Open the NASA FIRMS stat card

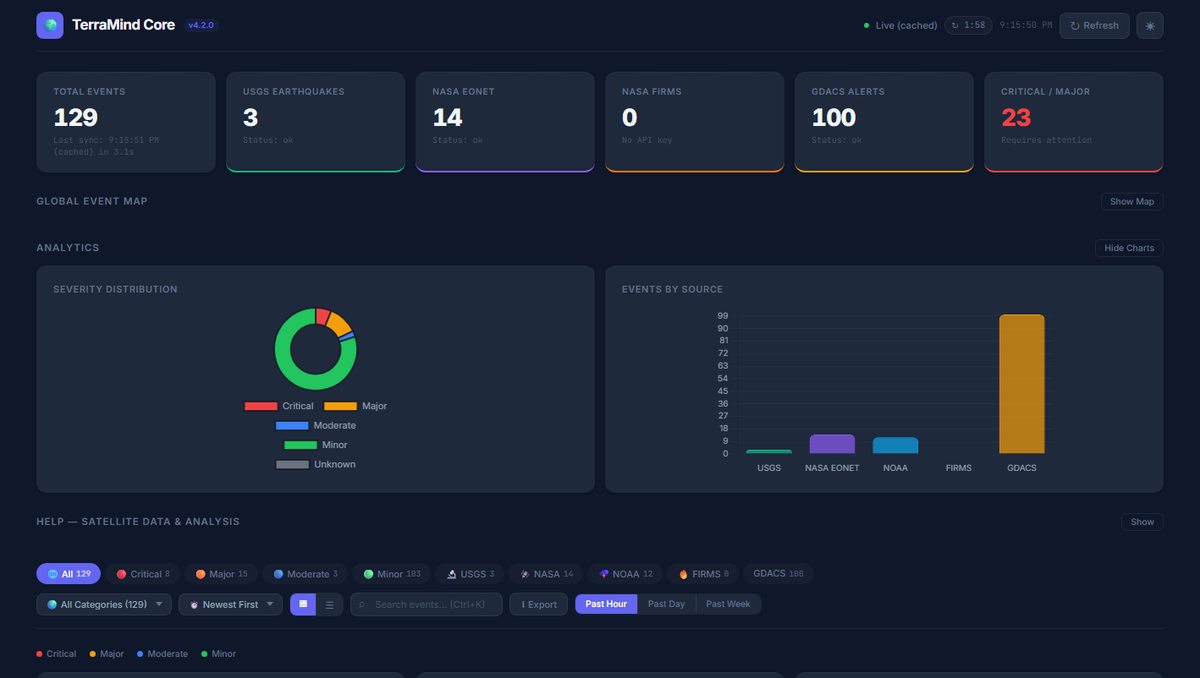tap(695, 122)
